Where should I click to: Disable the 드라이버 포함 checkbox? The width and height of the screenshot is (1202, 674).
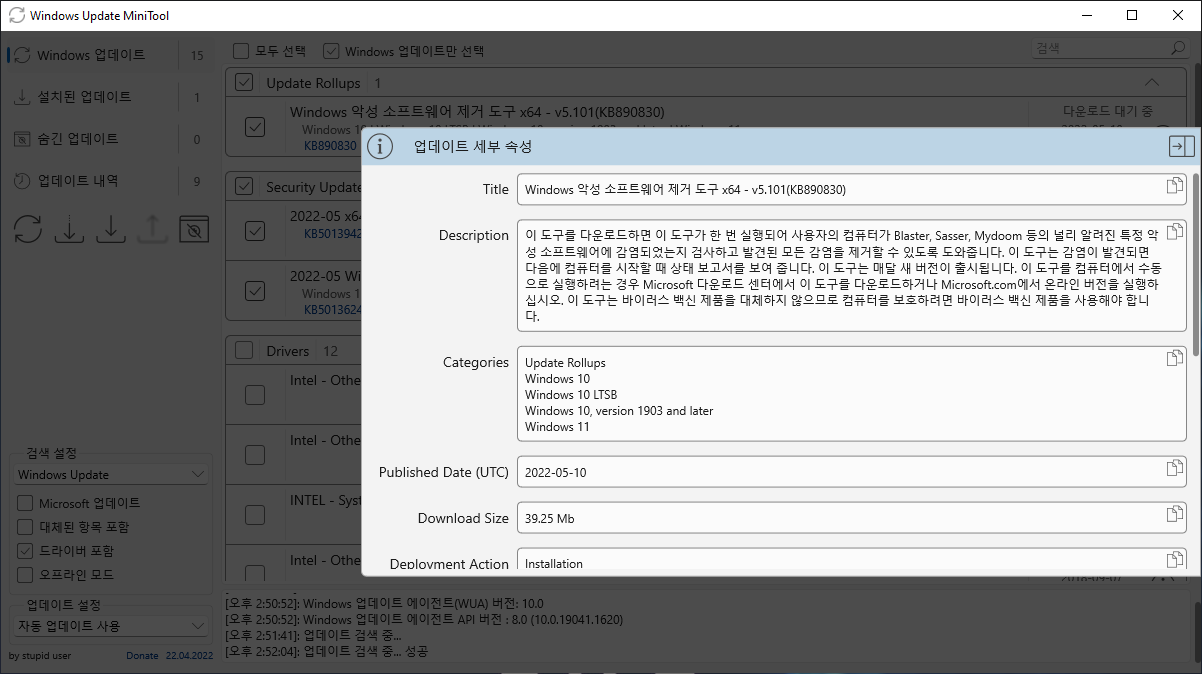coord(25,551)
